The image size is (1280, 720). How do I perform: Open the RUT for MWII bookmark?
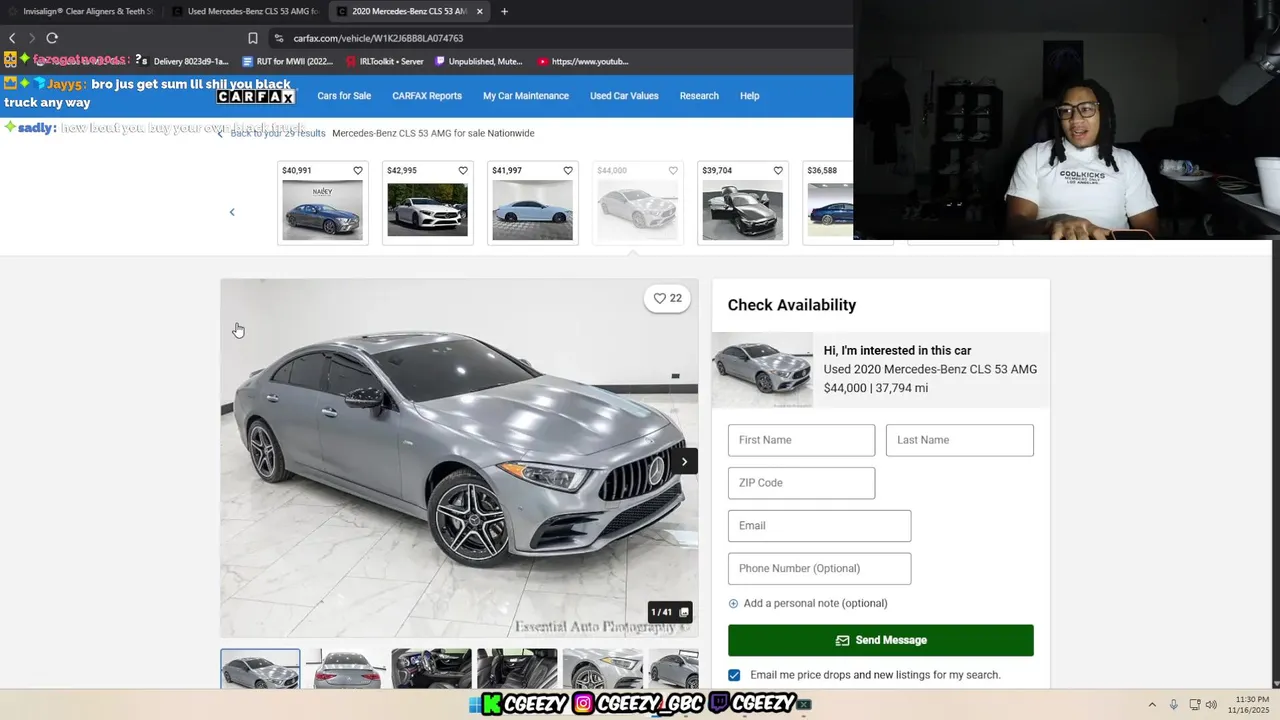click(287, 61)
